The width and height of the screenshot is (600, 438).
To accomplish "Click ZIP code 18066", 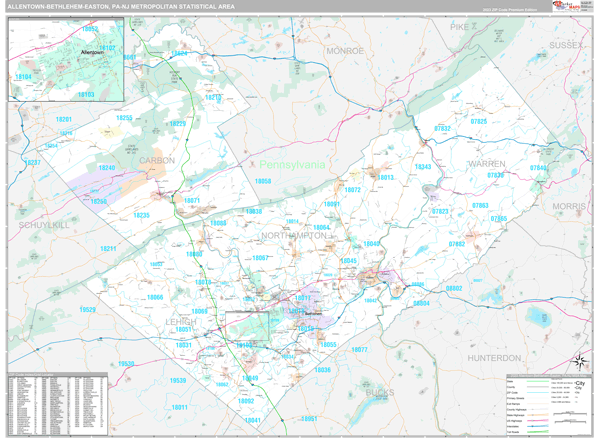I will pos(155,297).
